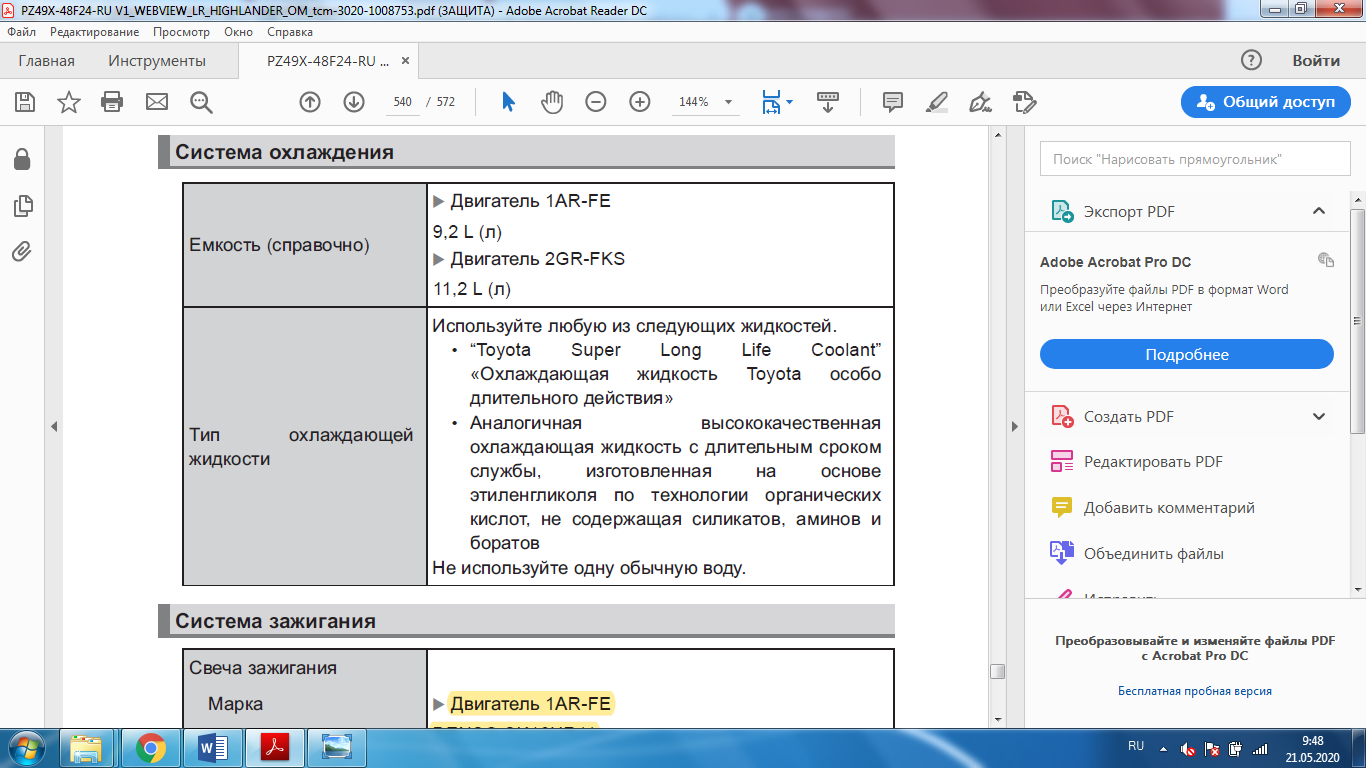Click the Подробнее button
The image size is (1366, 768).
pyautogui.click(x=1187, y=355)
